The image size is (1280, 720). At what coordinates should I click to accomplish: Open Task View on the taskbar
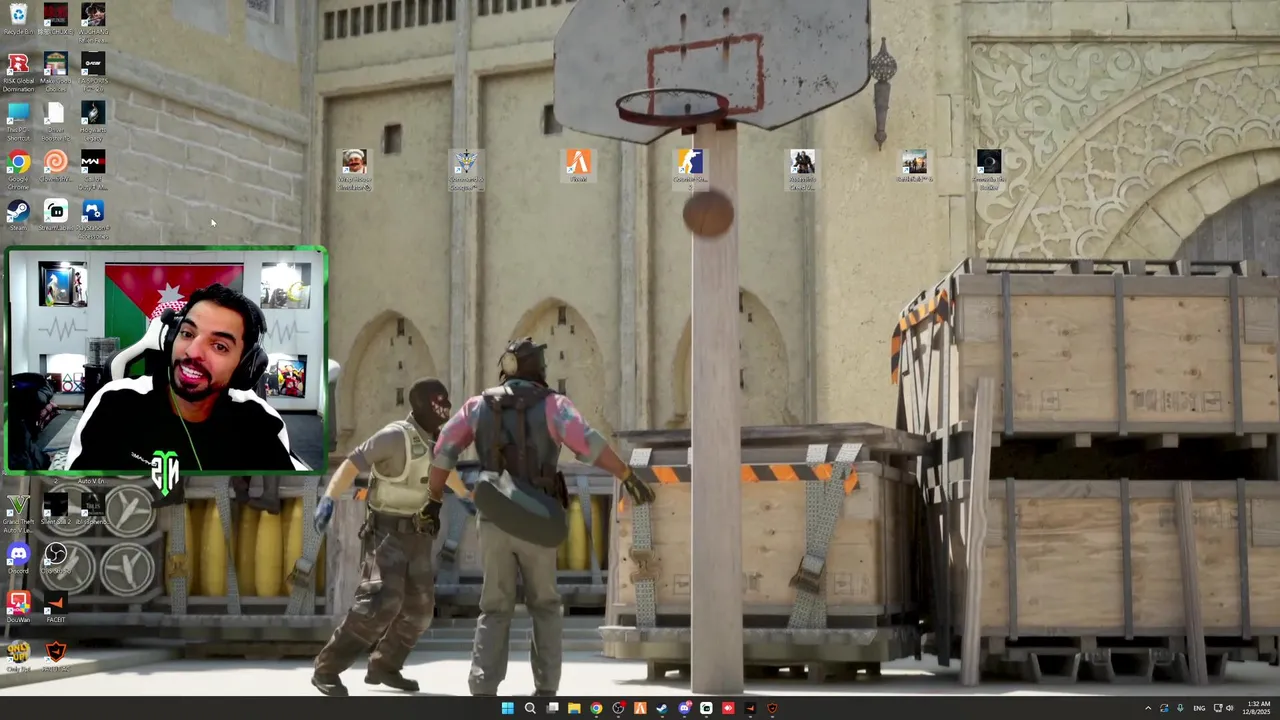[552, 708]
